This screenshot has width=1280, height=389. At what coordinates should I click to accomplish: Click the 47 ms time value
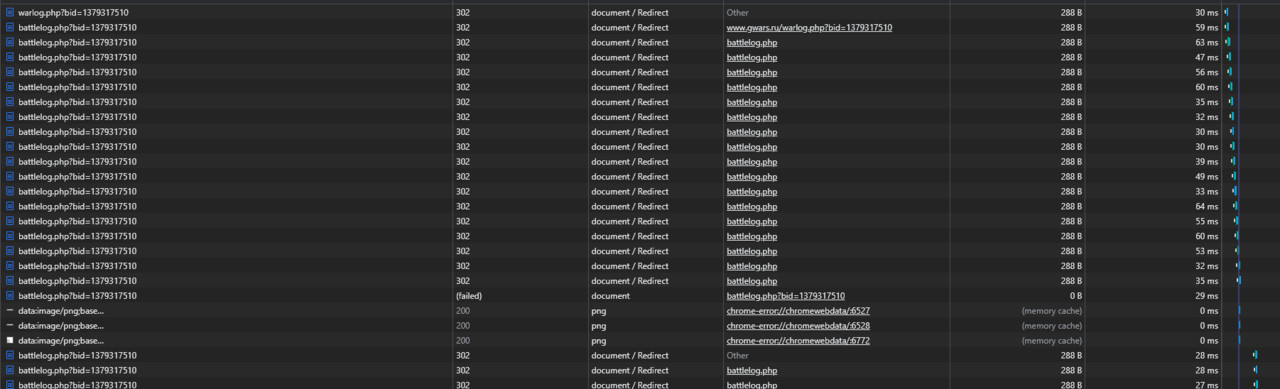pos(1206,57)
